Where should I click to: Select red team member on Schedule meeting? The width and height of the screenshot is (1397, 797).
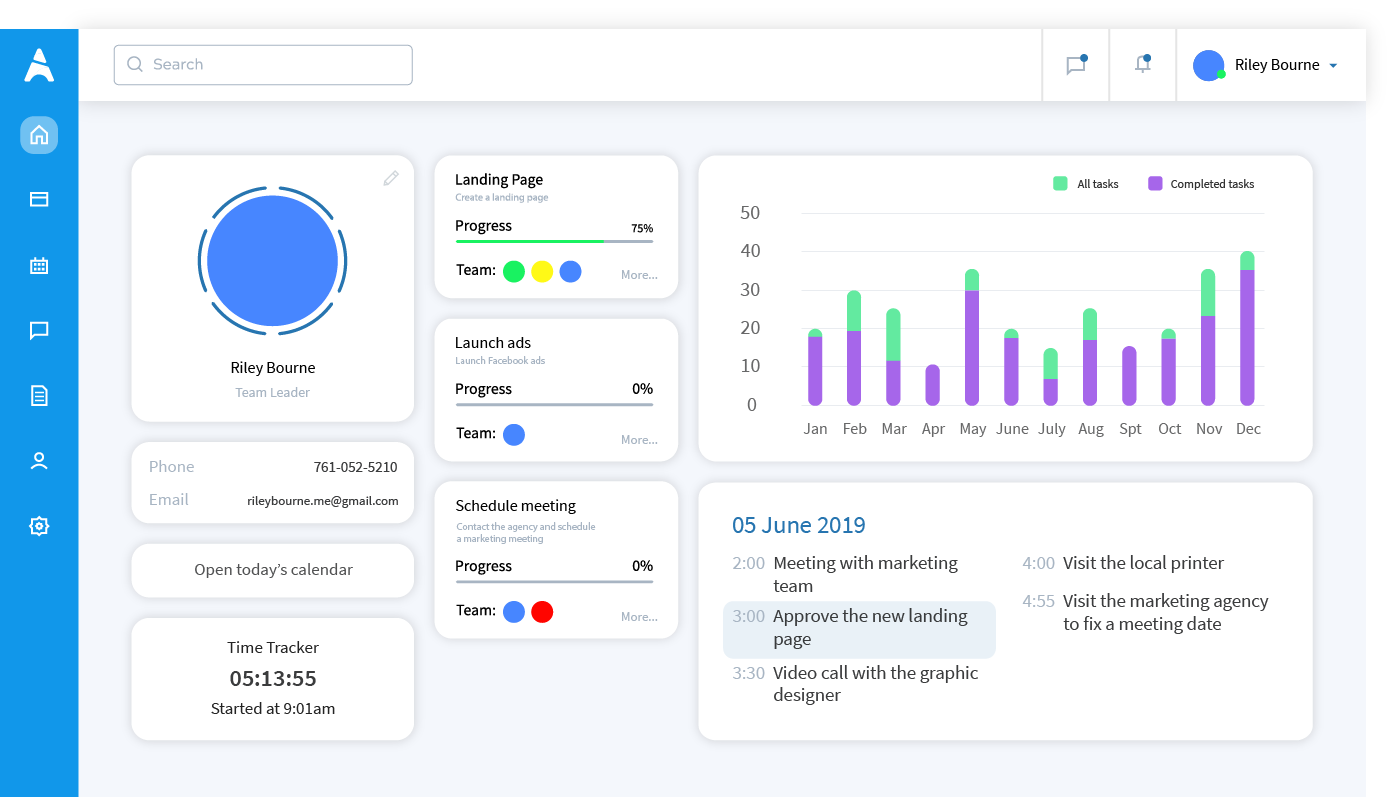click(542, 611)
